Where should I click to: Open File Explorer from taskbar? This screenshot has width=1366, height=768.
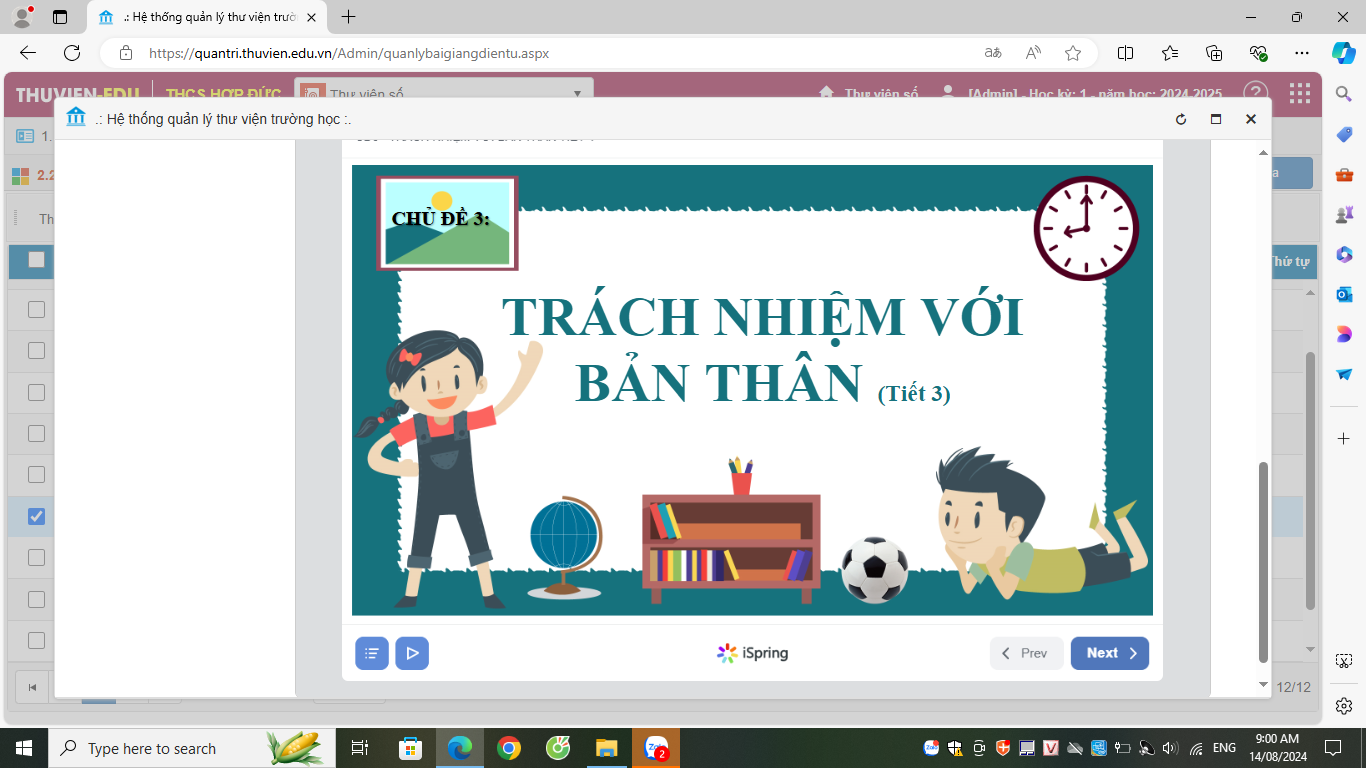point(607,748)
